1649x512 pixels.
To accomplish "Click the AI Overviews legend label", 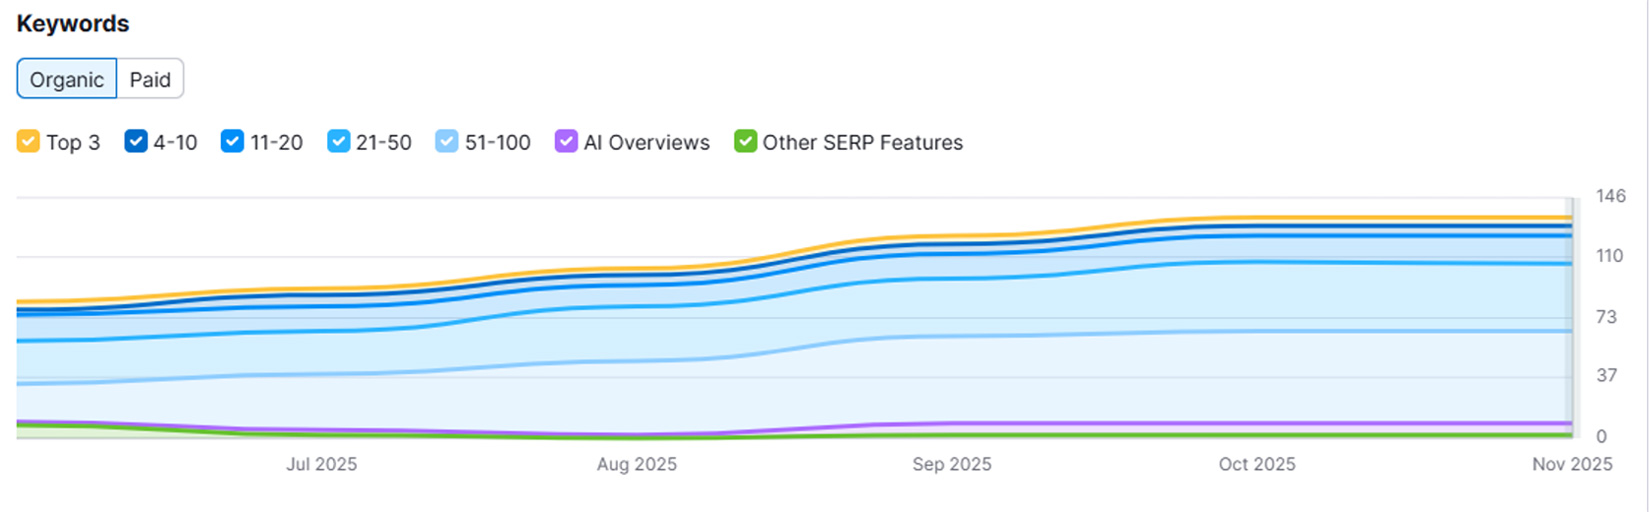I will pyautogui.click(x=646, y=143).
